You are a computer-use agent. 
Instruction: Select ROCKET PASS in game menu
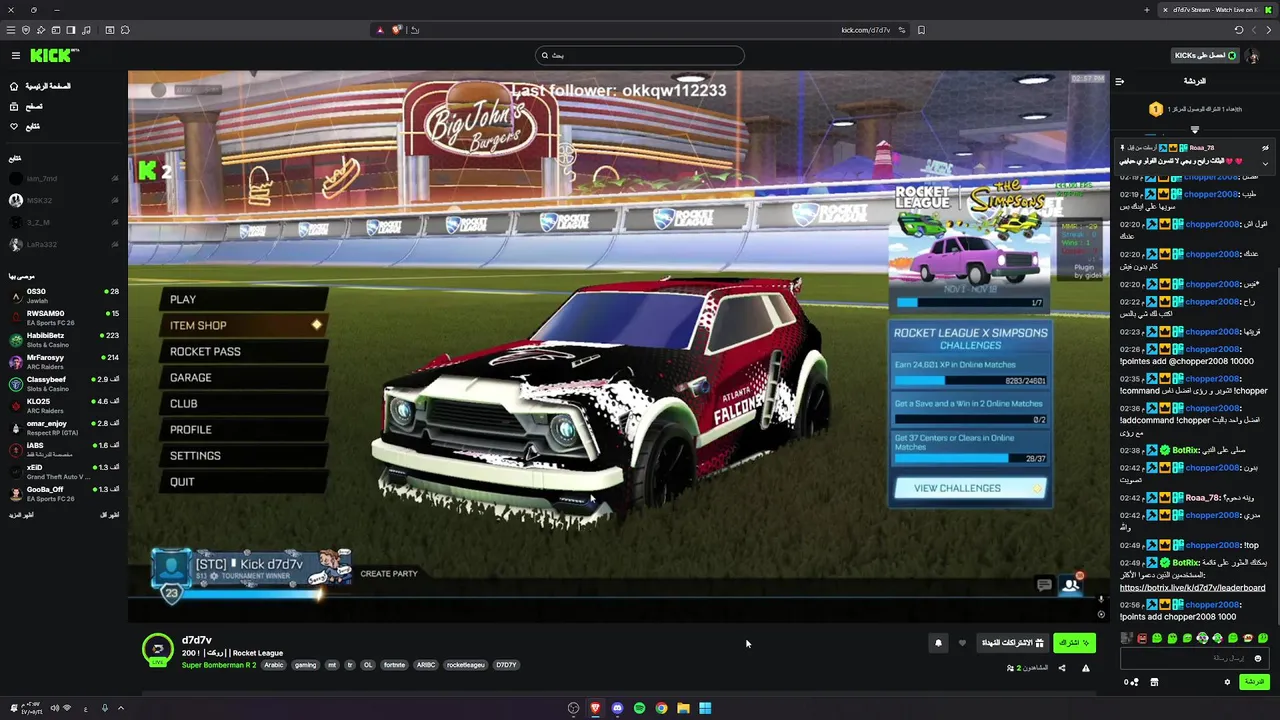tap(245, 351)
